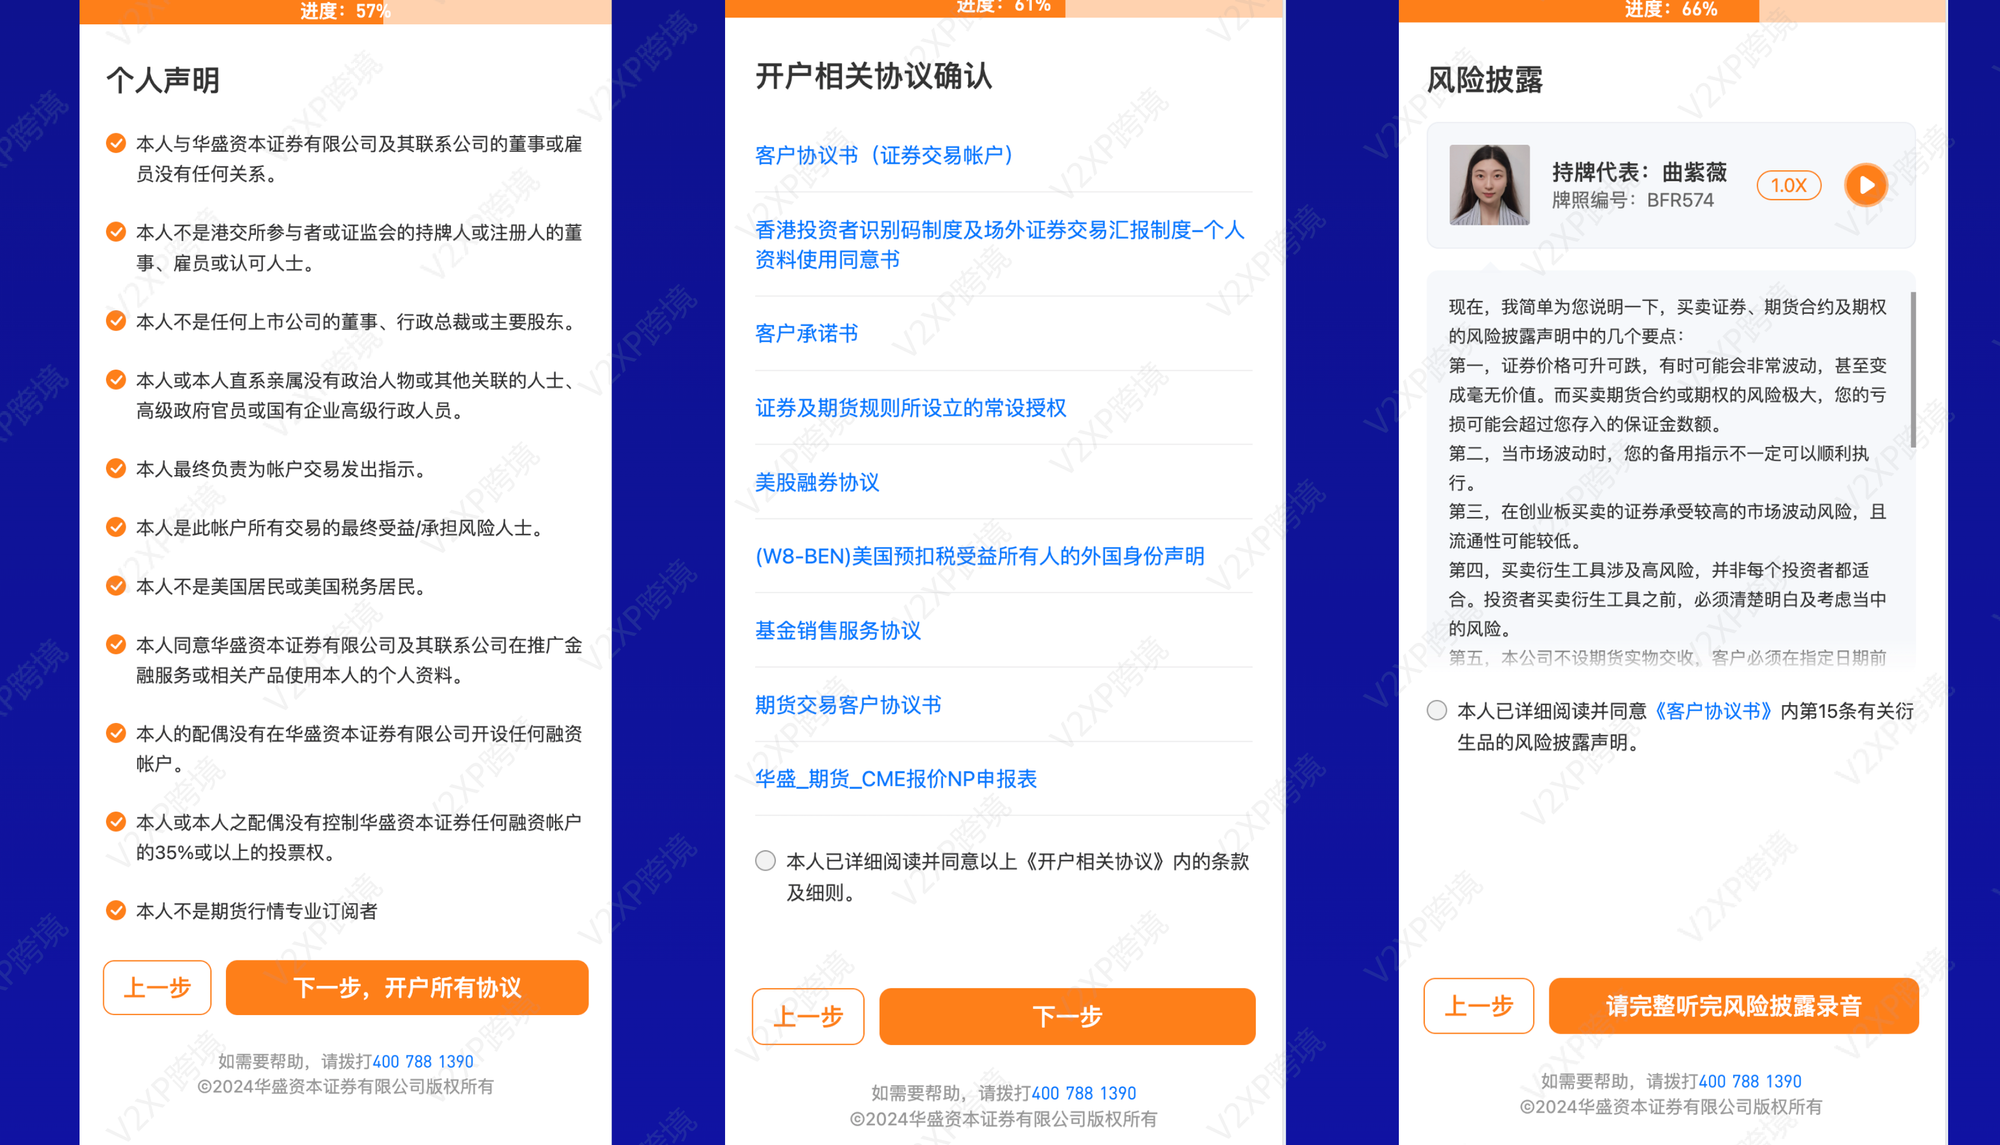Screen dimensions: 2000x1145
Task: Toggle the 本人不是期货行情专业订阅者 checkmark
Action: tap(116, 910)
